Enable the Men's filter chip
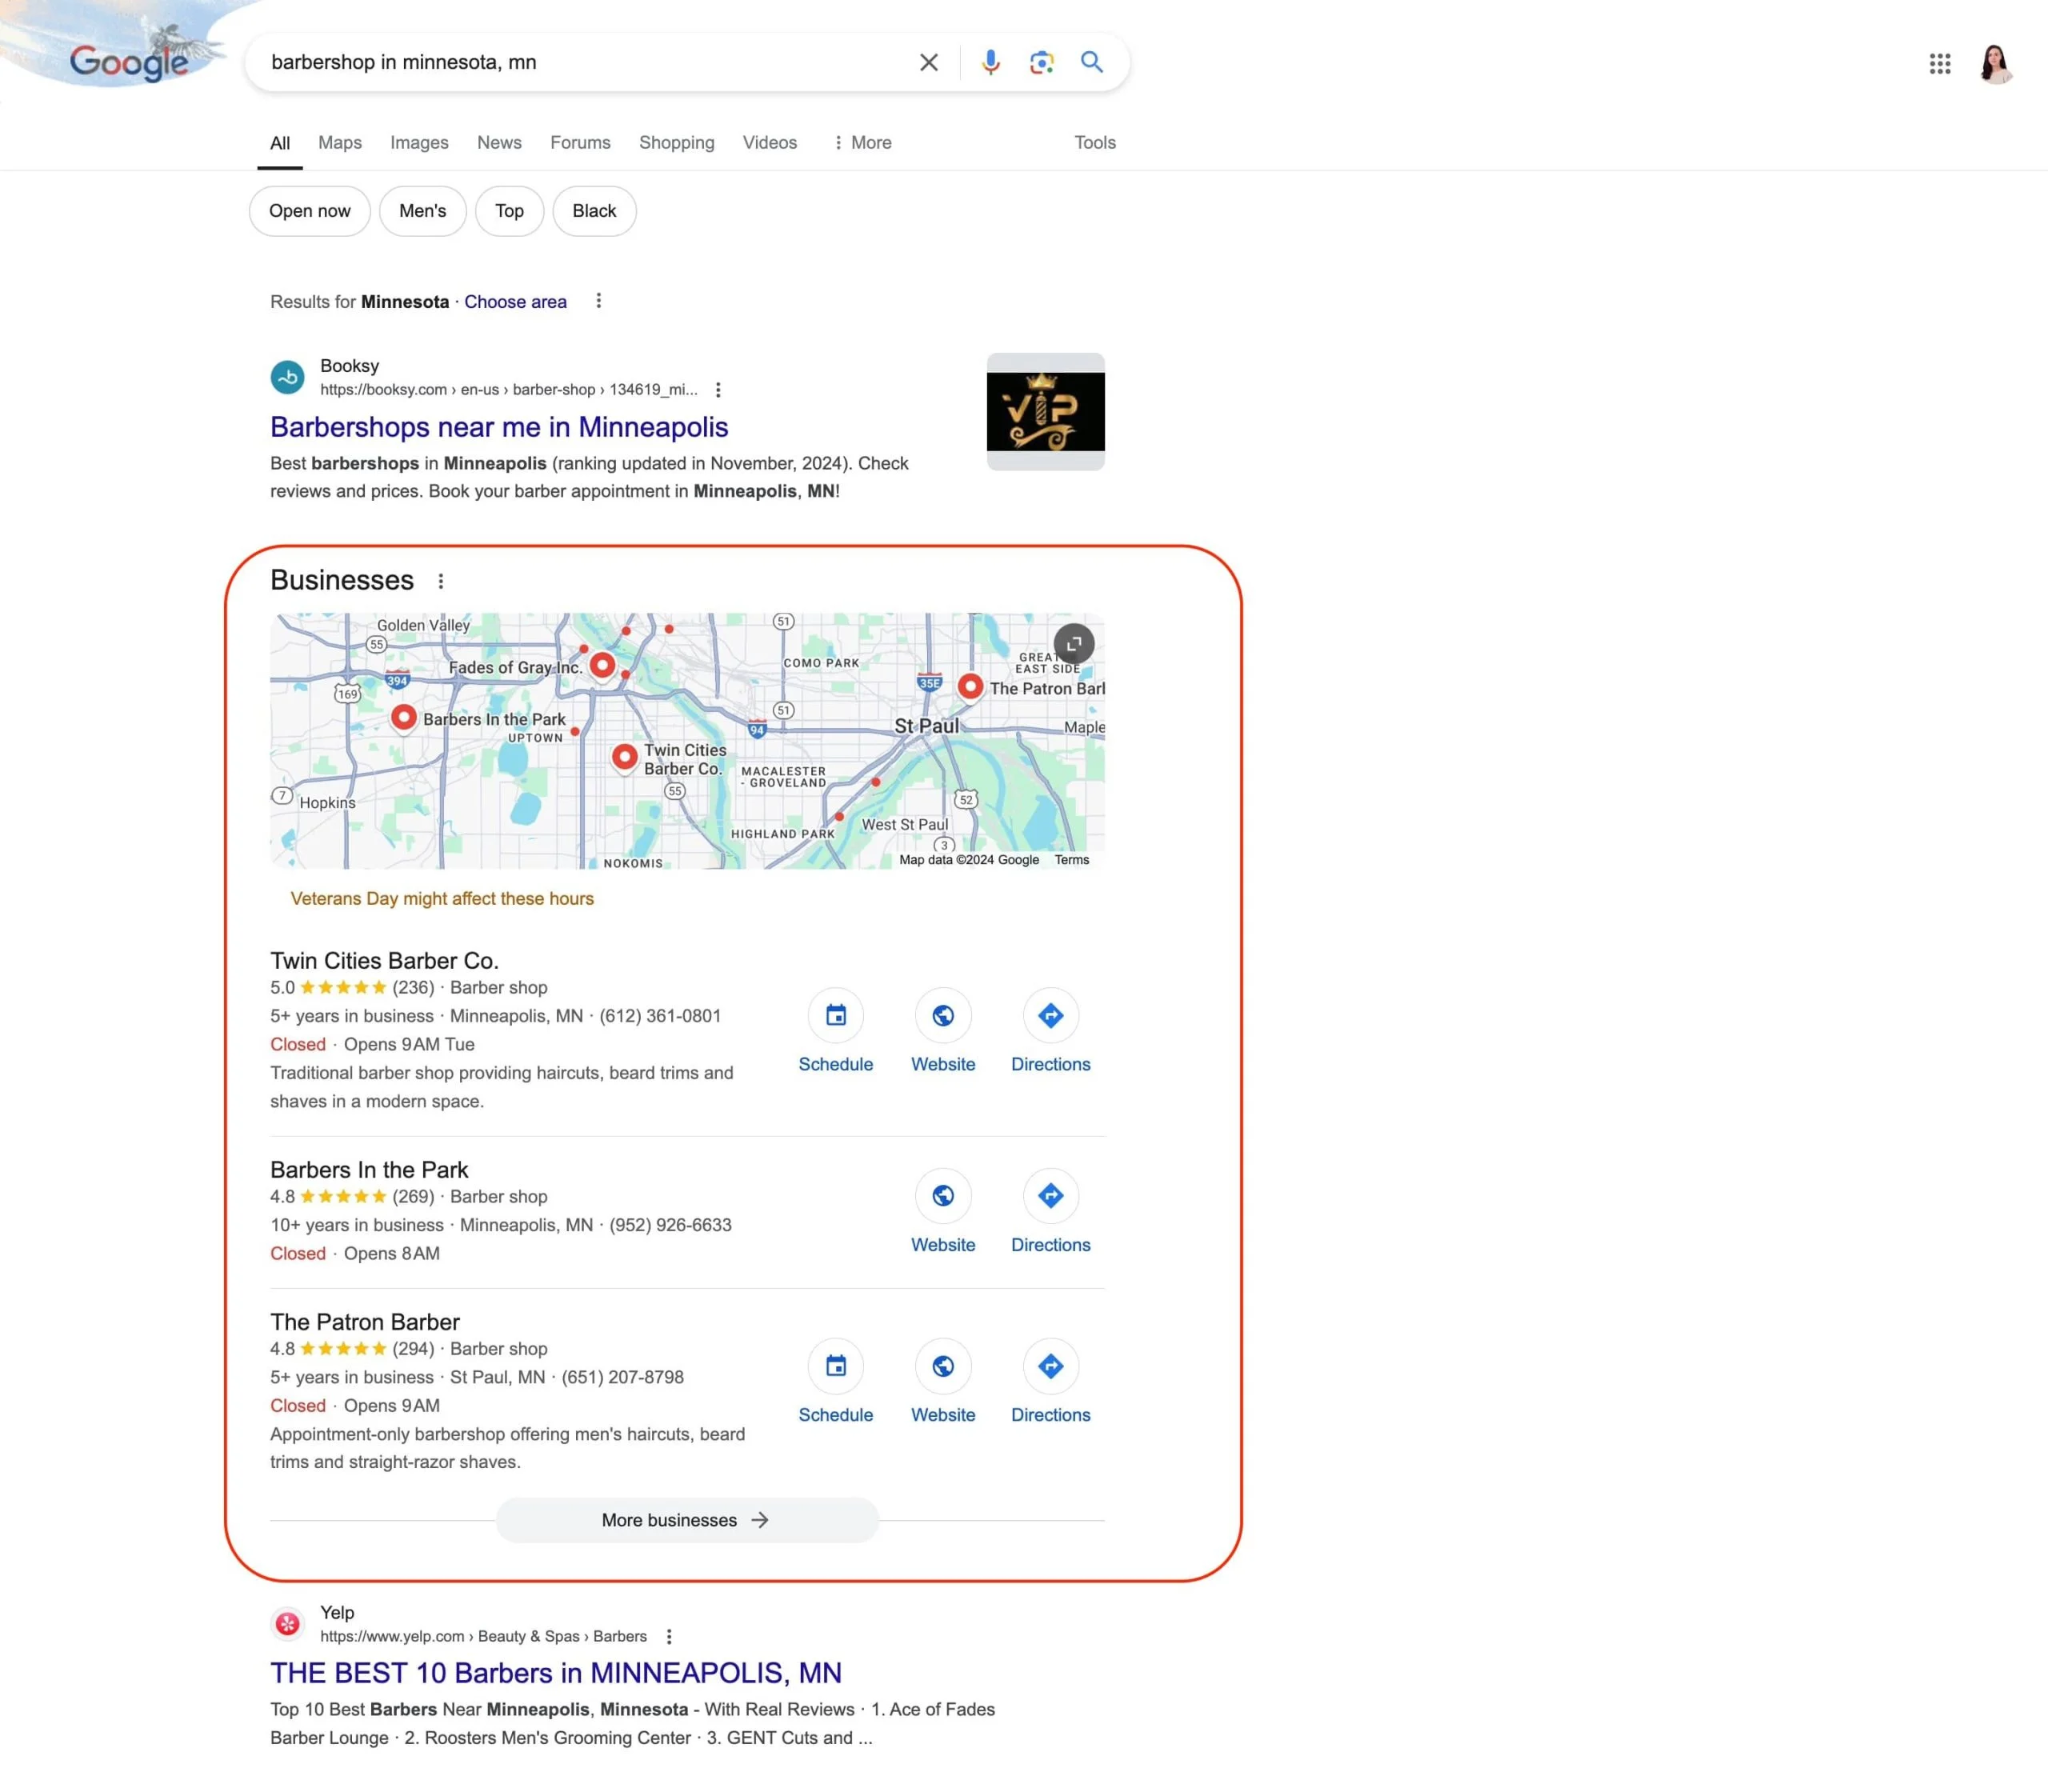The height and width of the screenshot is (1782, 2048). [x=423, y=211]
